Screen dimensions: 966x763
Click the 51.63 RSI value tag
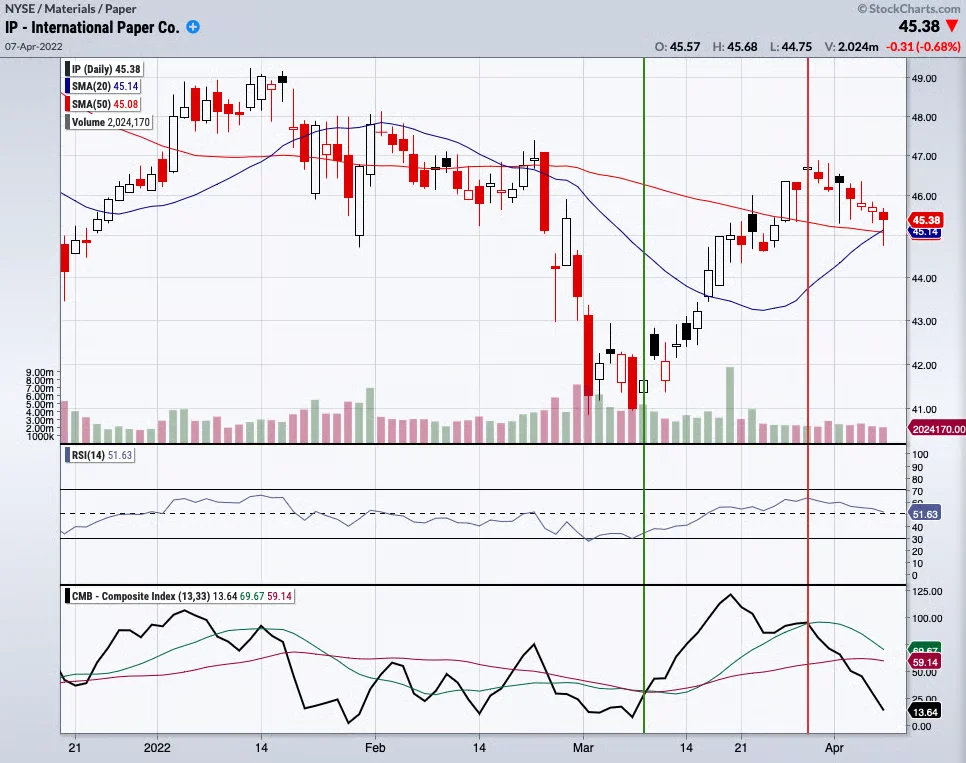(x=925, y=514)
